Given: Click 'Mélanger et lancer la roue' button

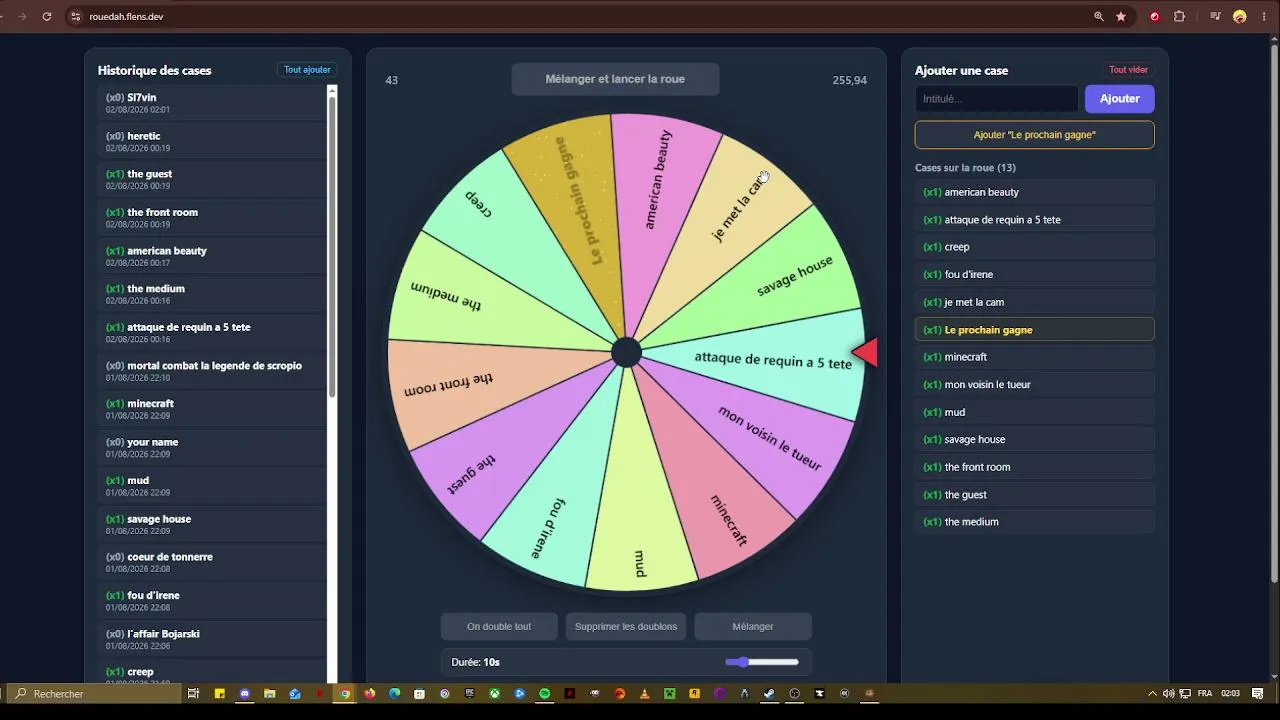Looking at the screenshot, I should [615, 79].
